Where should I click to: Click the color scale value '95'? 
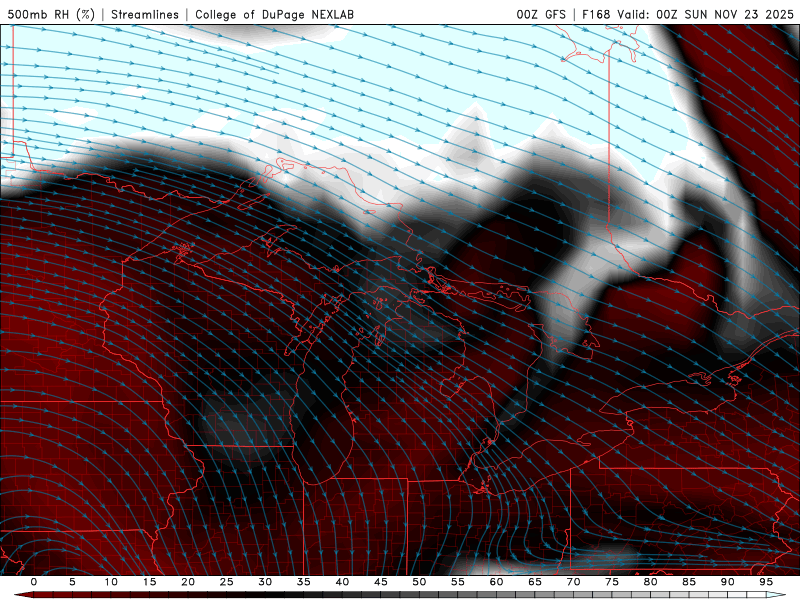[x=766, y=582]
